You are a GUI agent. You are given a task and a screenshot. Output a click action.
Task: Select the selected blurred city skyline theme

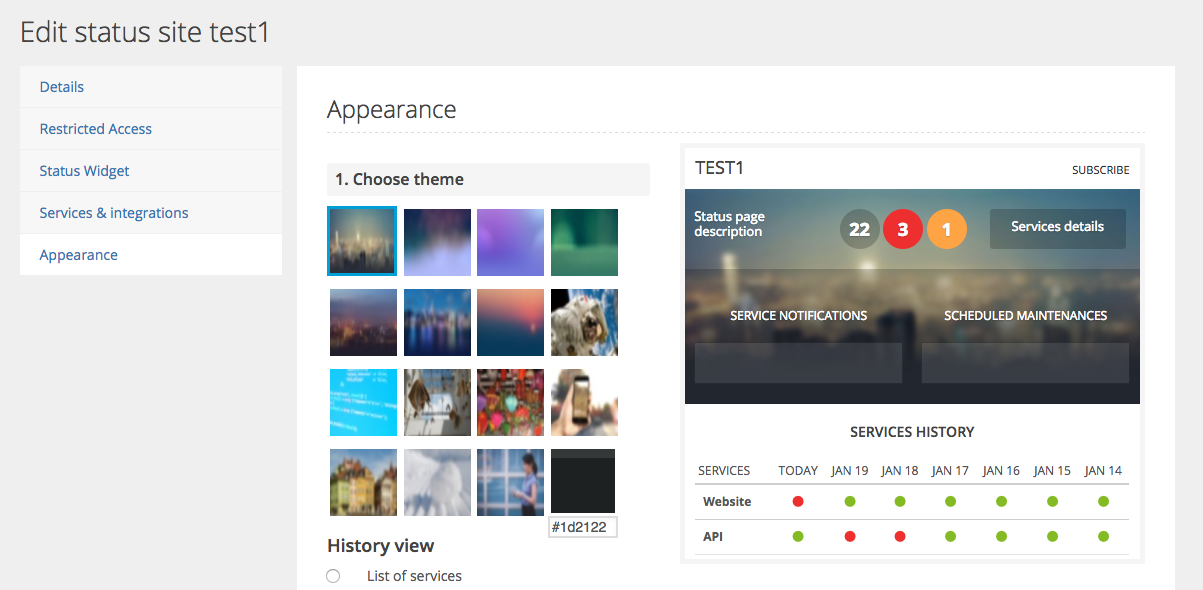pos(362,241)
